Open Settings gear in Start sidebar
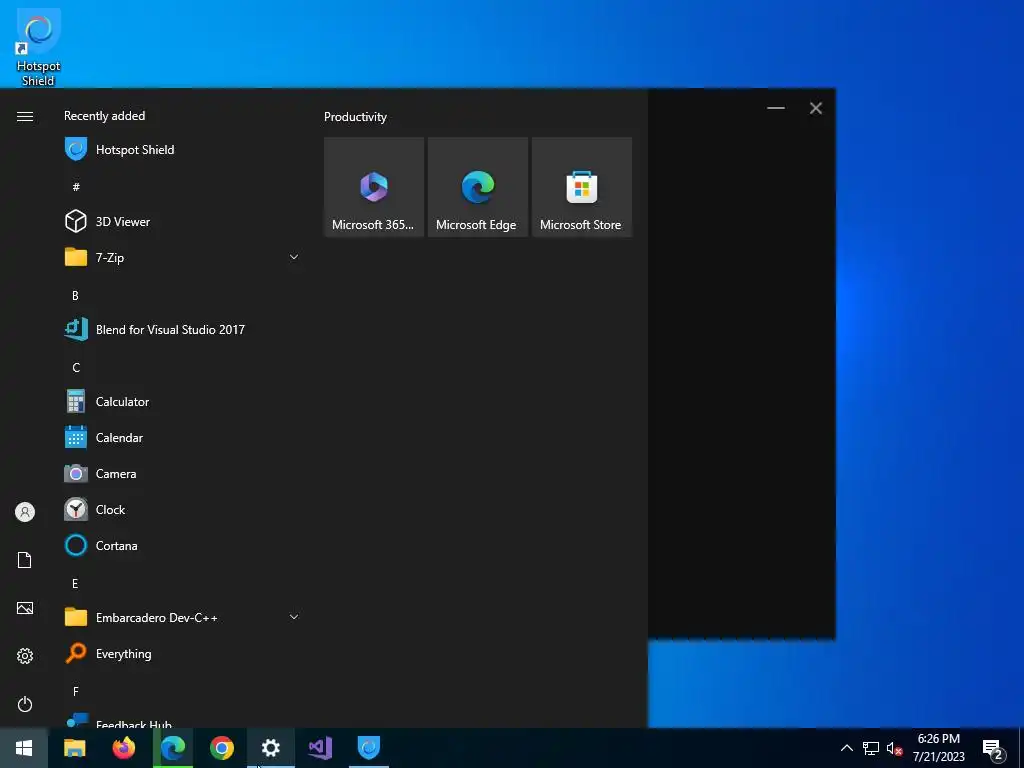 click(25, 656)
